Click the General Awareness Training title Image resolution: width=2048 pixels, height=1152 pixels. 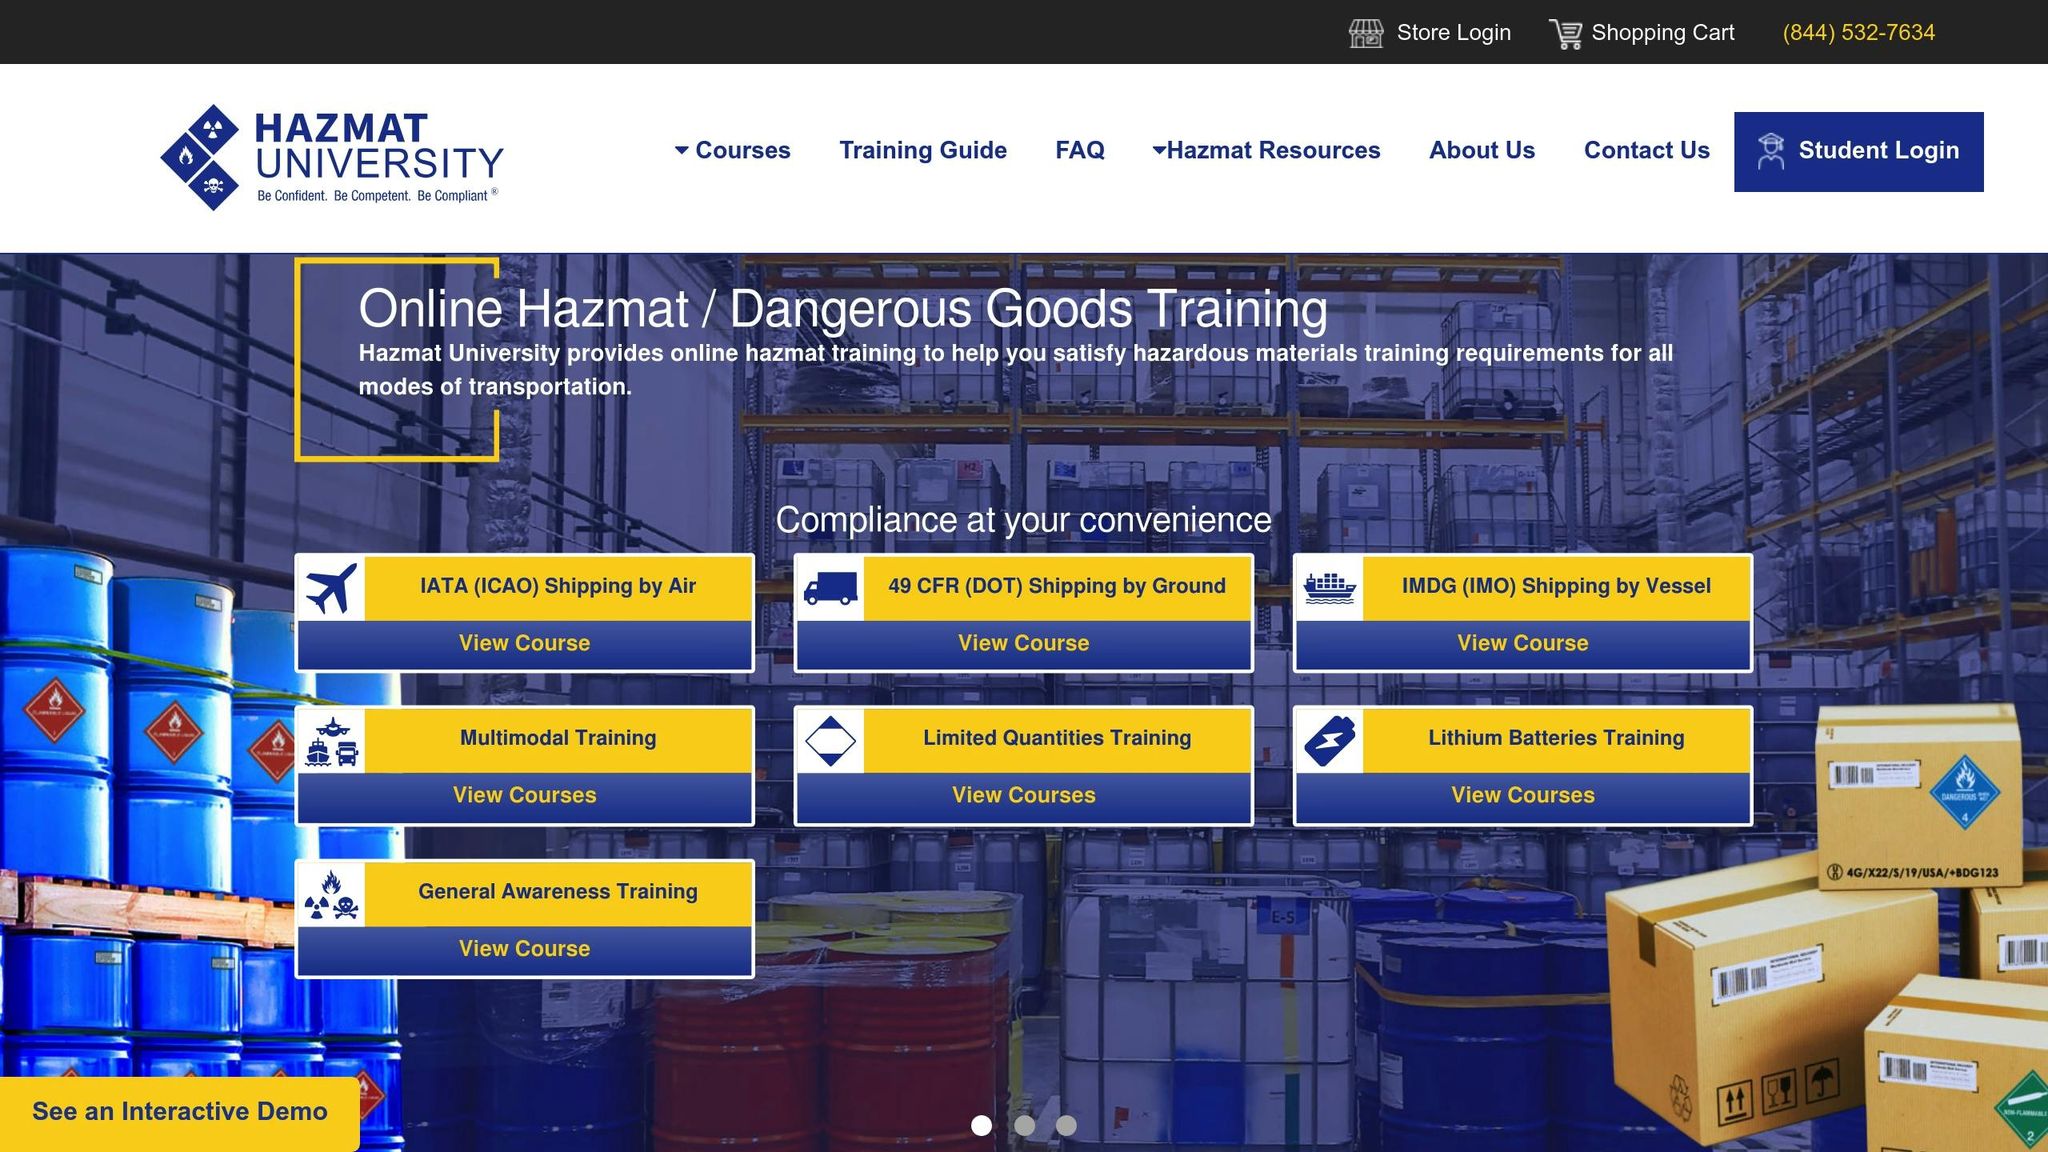pos(558,892)
